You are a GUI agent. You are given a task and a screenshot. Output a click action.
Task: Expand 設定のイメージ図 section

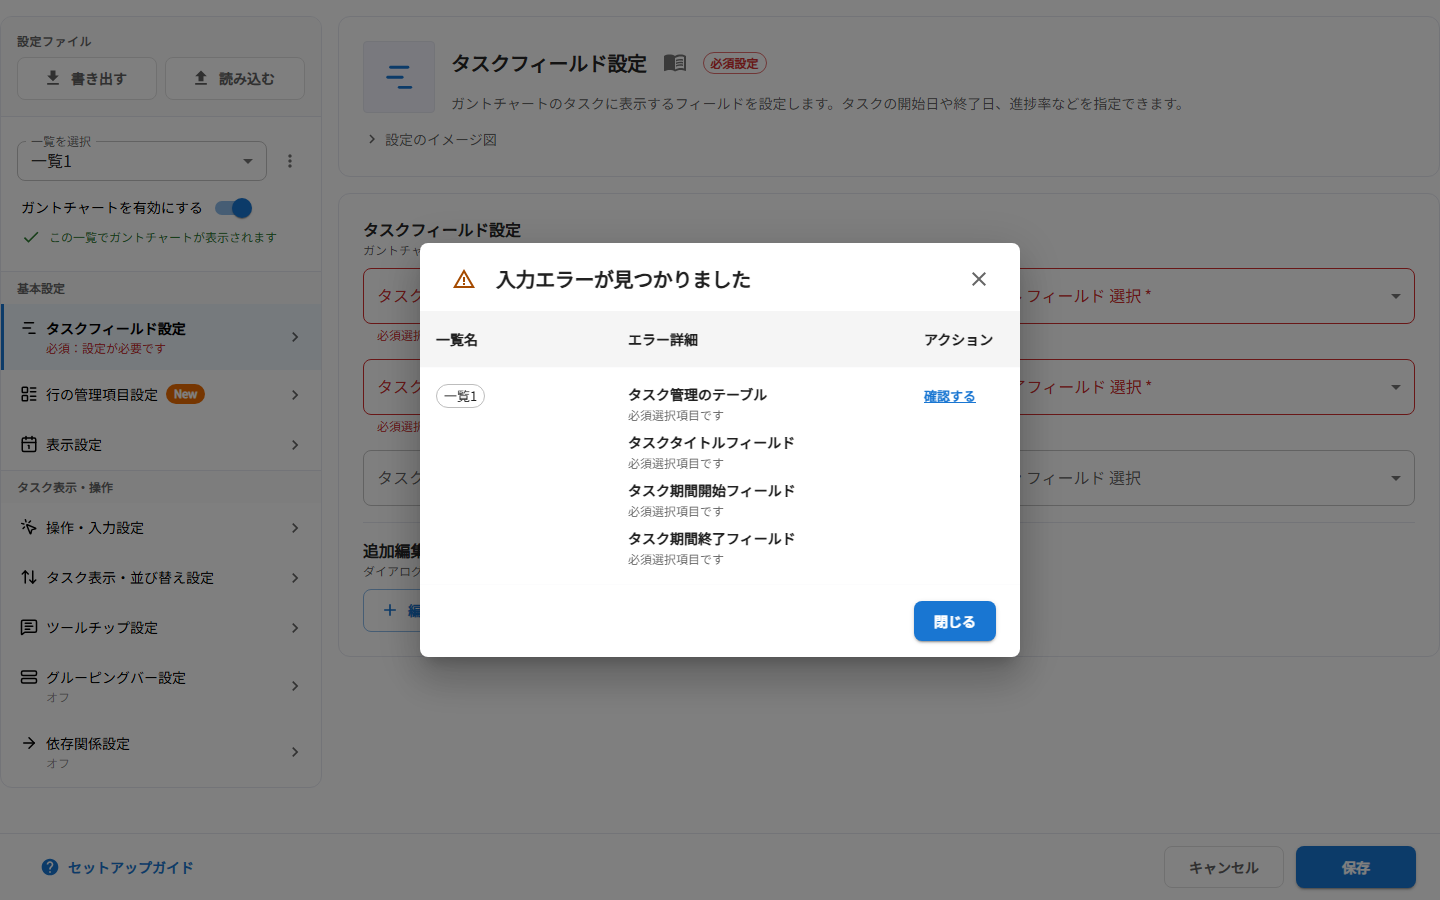click(432, 140)
